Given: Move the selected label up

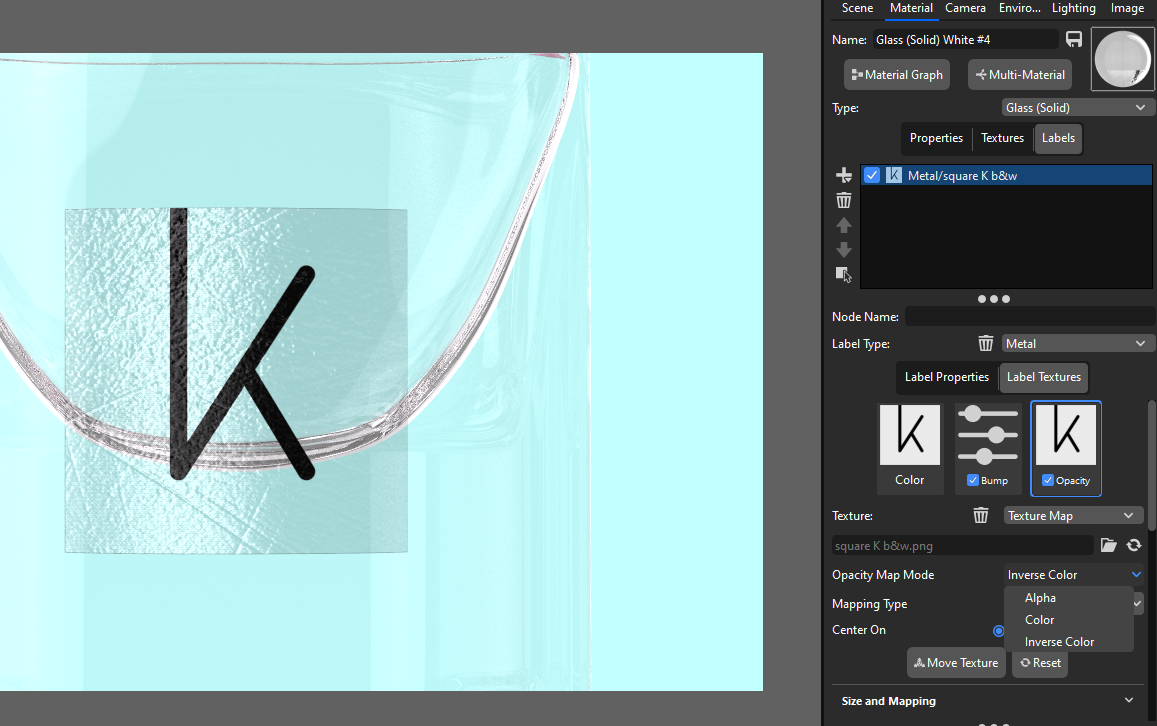Looking at the screenshot, I should pos(843,224).
